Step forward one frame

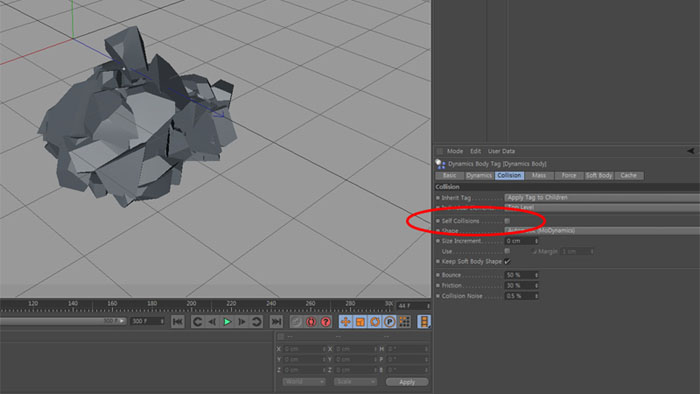tap(242, 321)
